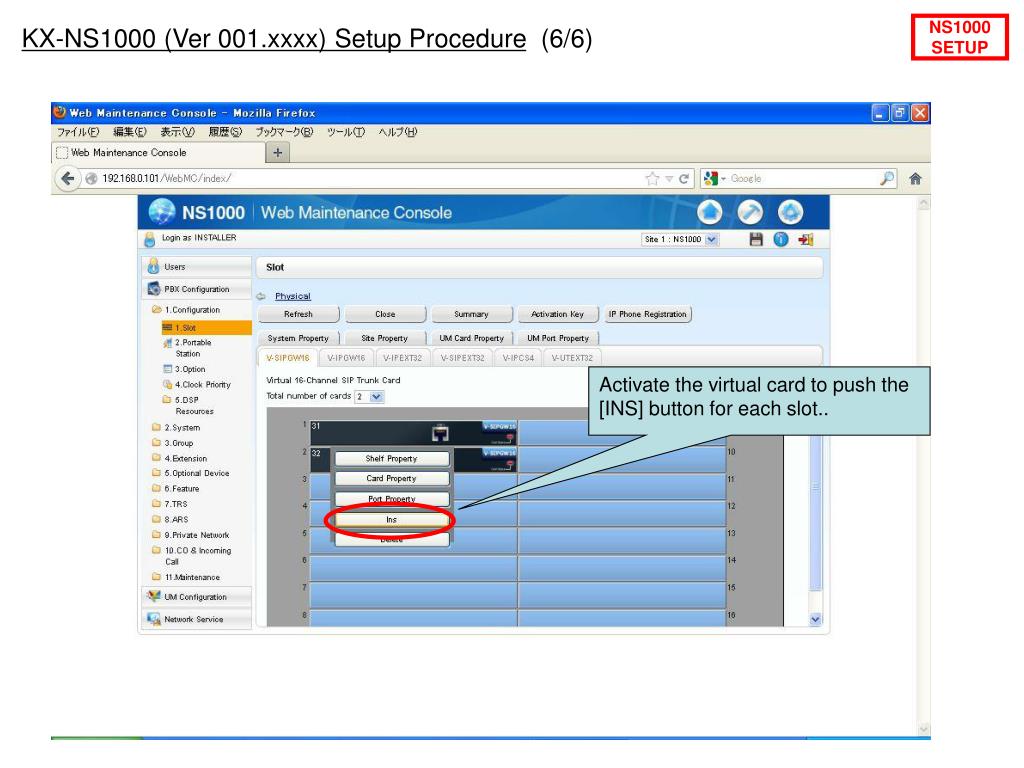
Task: Open Firefox home page icon
Action: pos(915,178)
